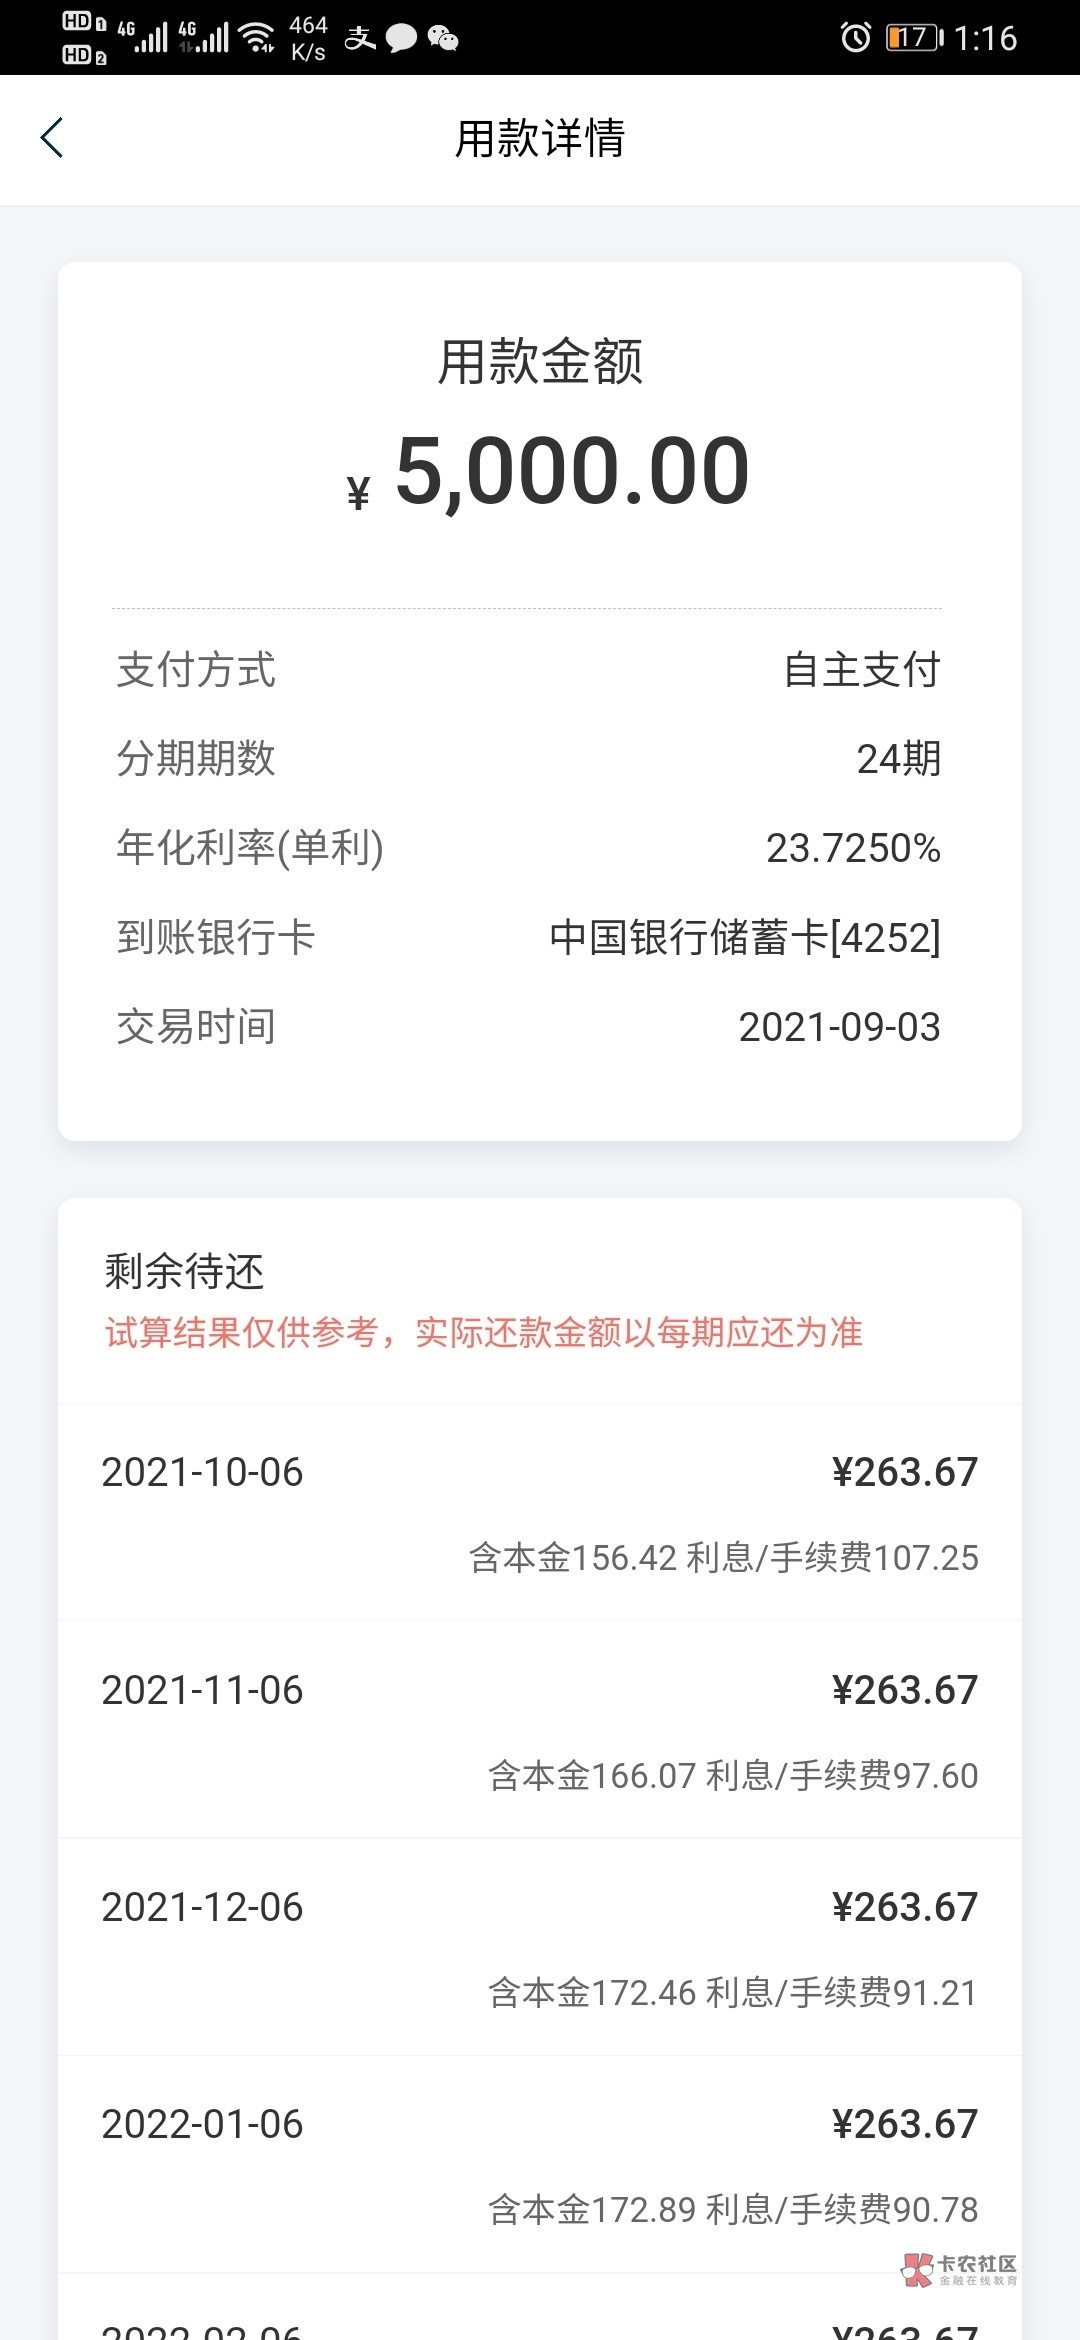
Task: Open the 2022-01-06 repayment entry
Action: click(x=540, y=2164)
